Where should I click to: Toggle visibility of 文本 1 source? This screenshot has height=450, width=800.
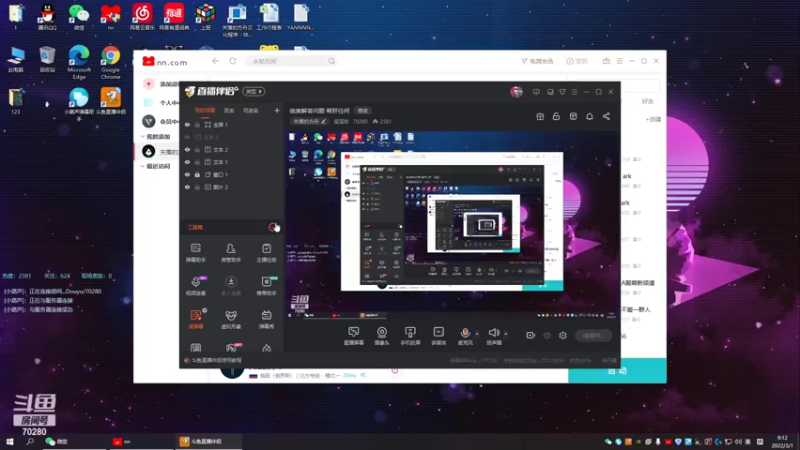coord(187,162)
